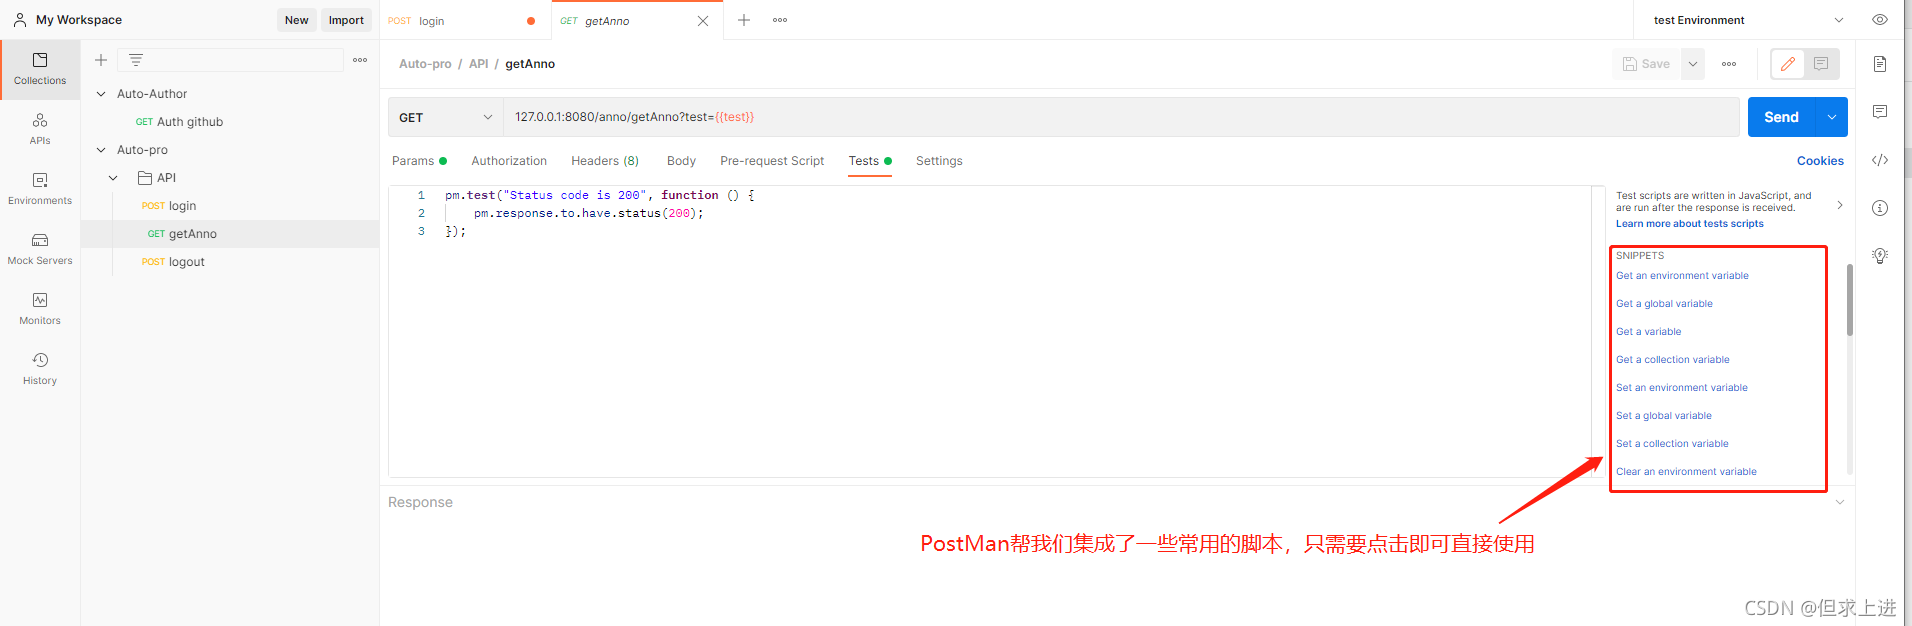Screen dimensions: 1912x626
Task: Open the APIs sidebar panel
Action: click(40, 129)
